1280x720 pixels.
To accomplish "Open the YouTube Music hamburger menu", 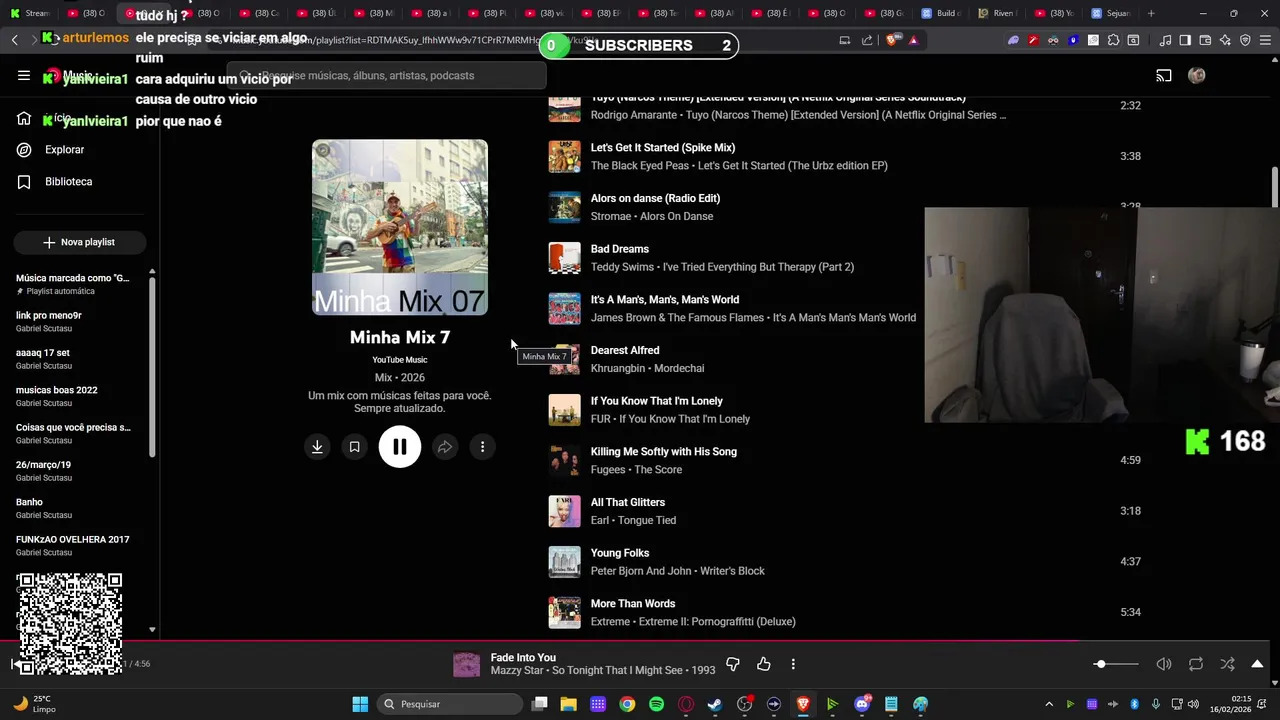I will pos(24,75).
